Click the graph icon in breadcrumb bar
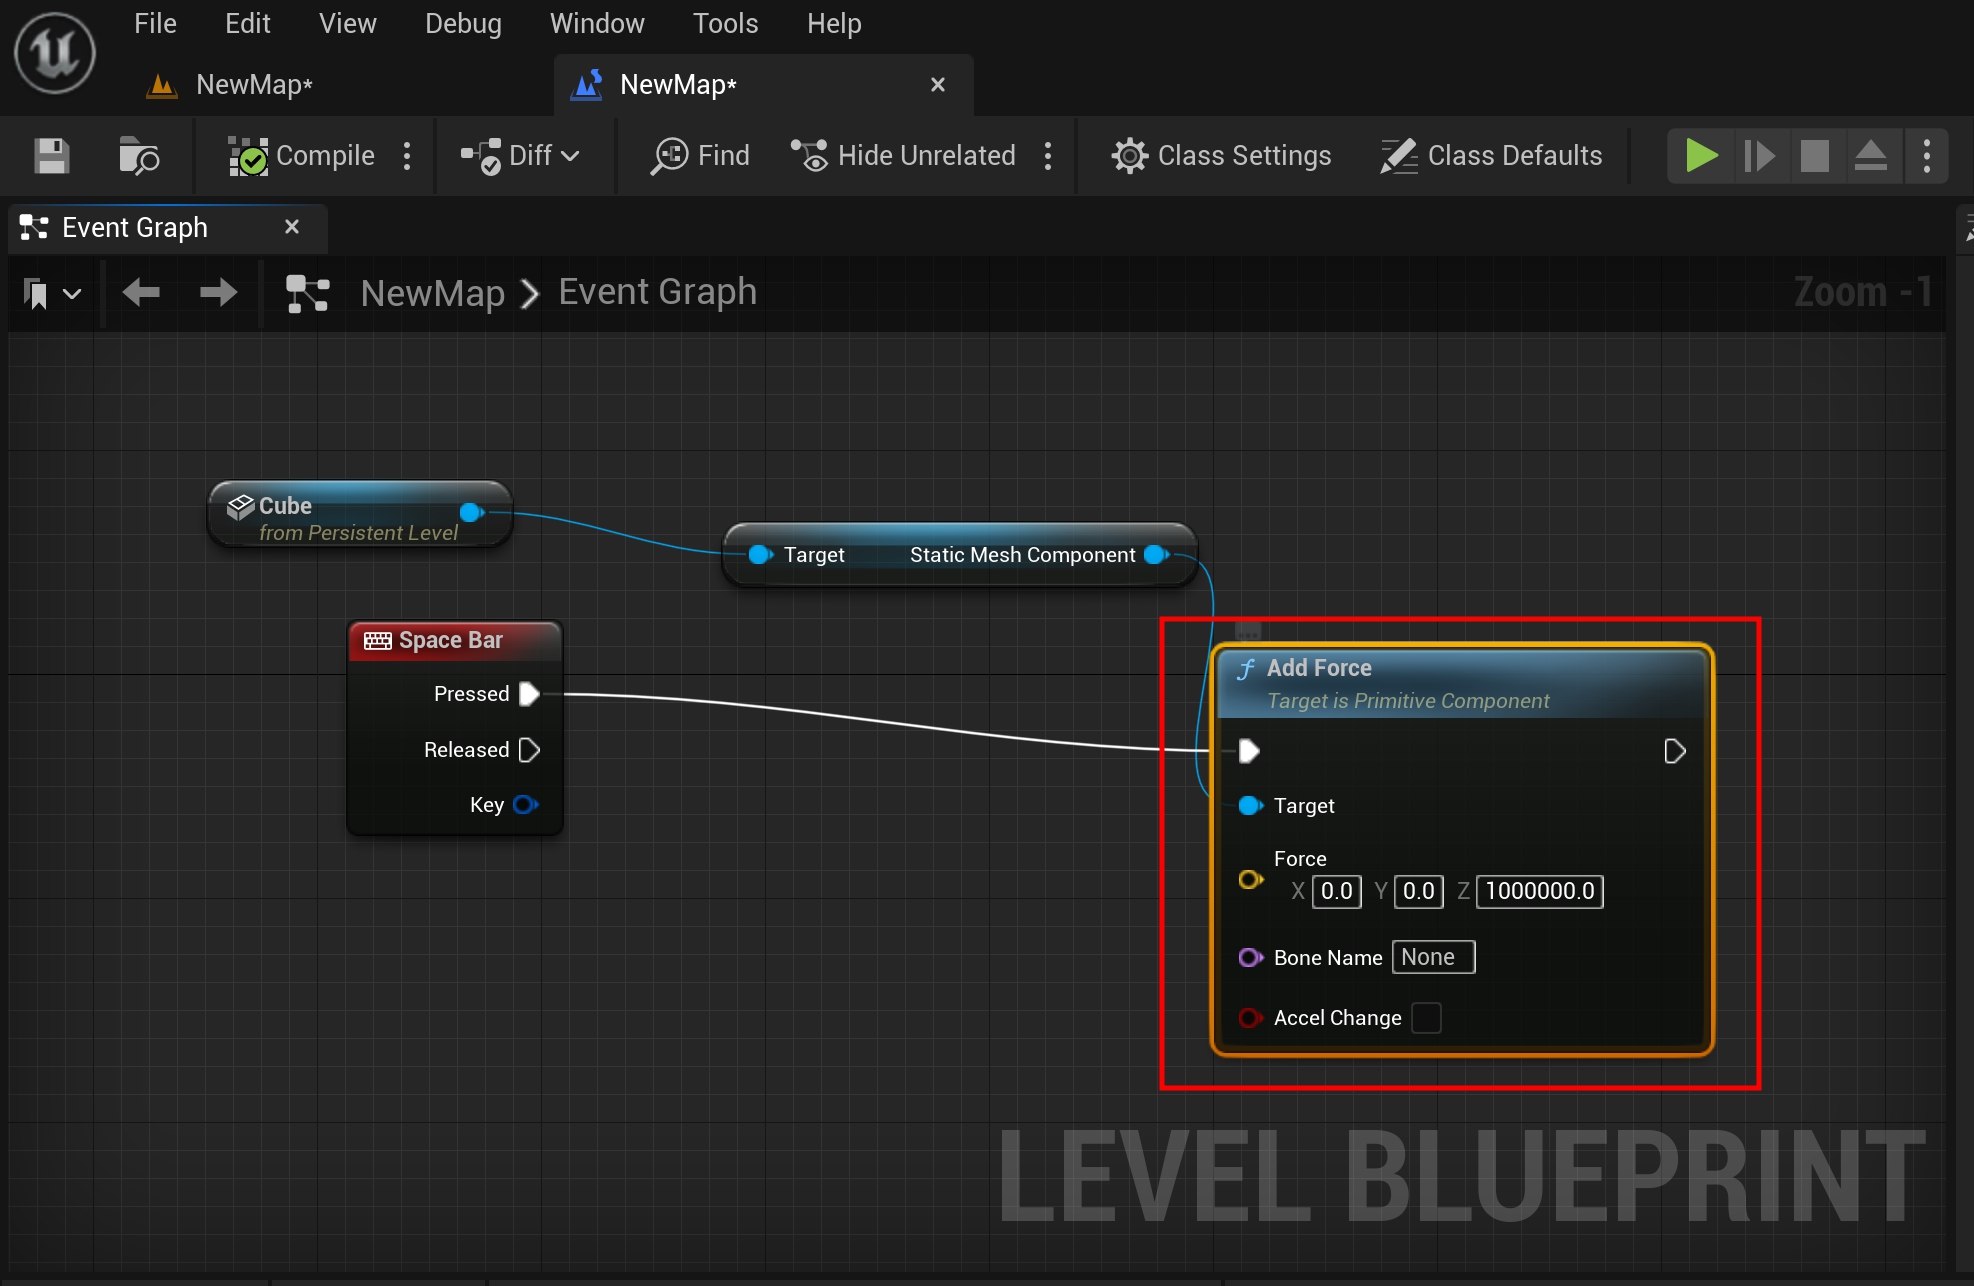 307,294
